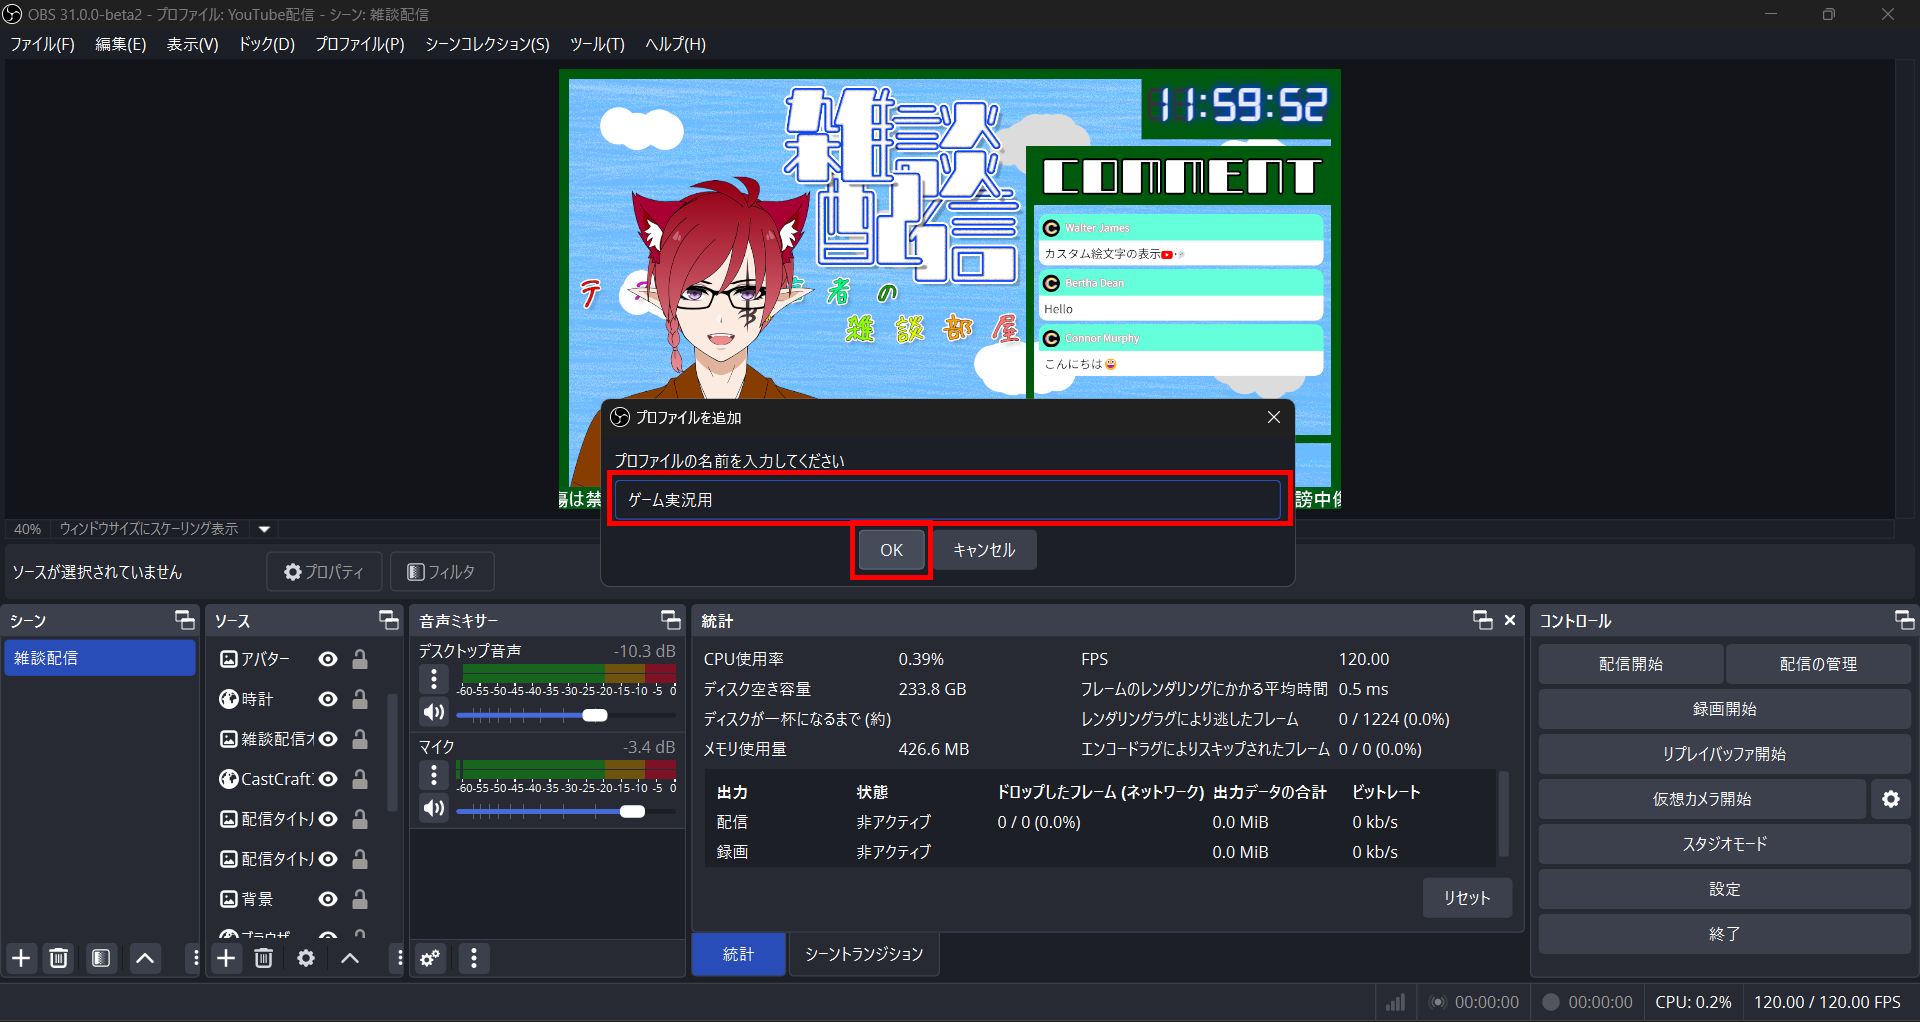Open the ファイル(F) menu
Screen dimensions: 1920x1022
click(42, 44)
